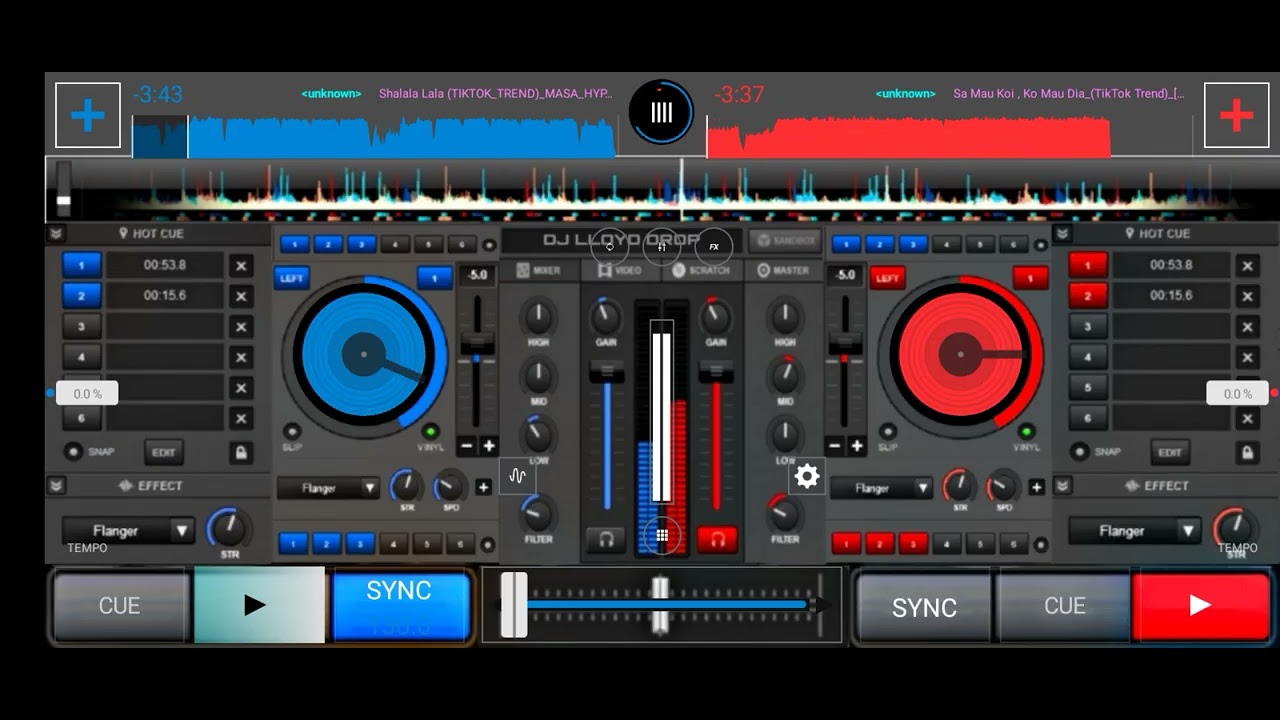Toggle SNAP on left hot cue panel

pyautogui.click(x=73, y=452)
